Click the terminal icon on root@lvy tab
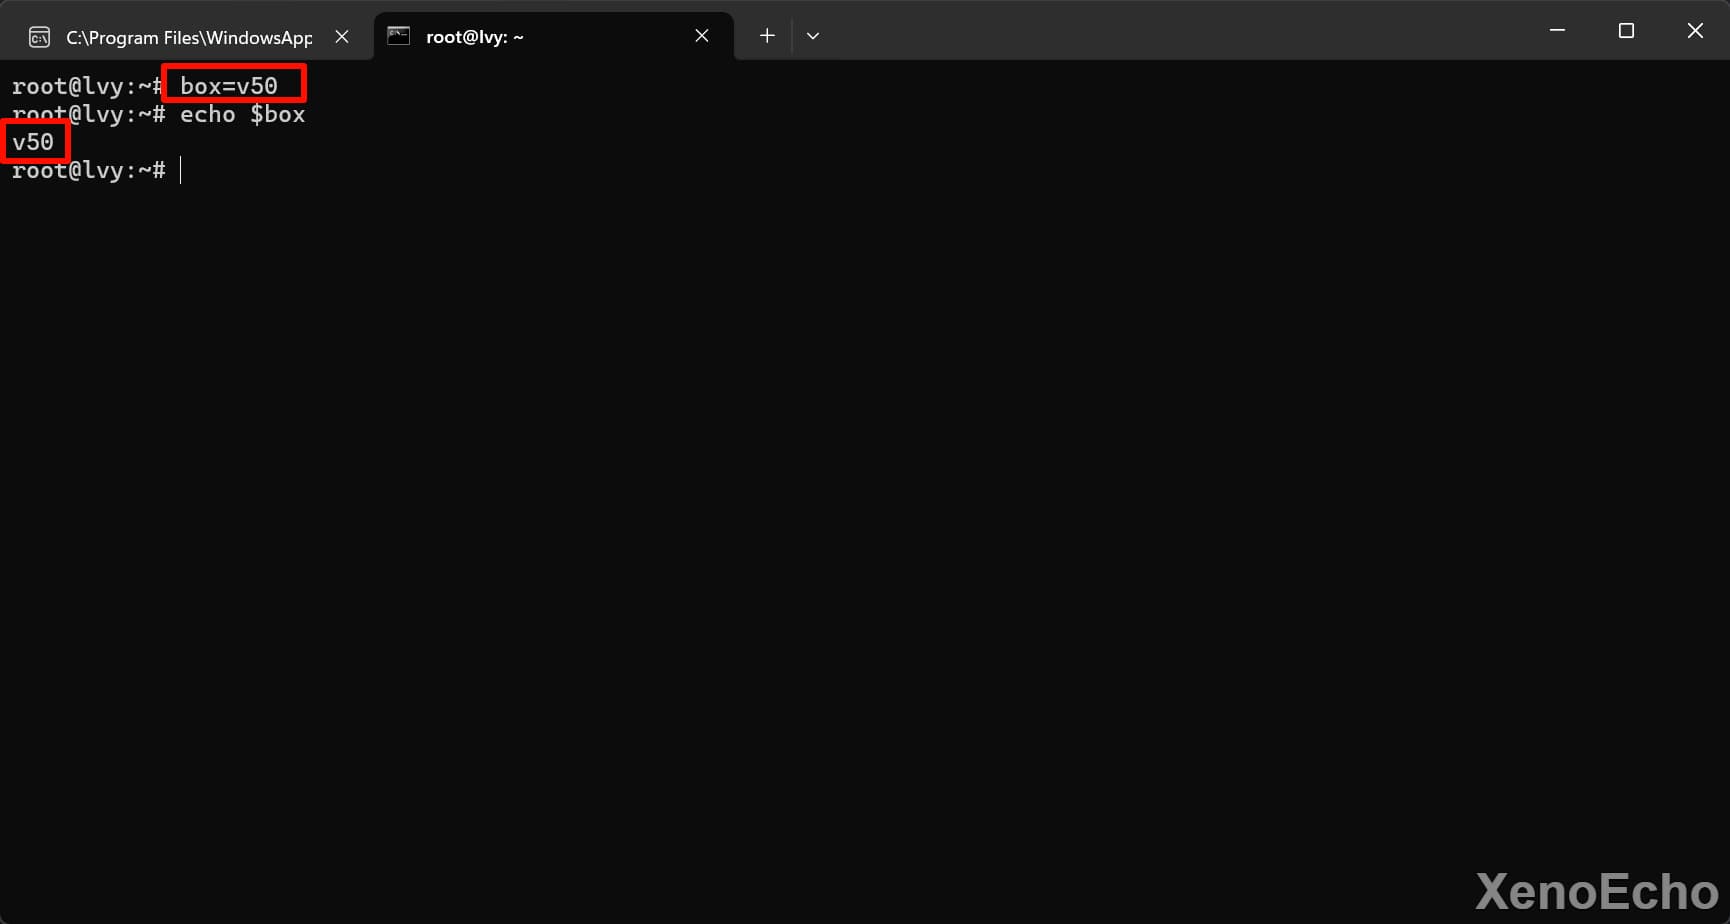 pyautogui.click(x=399, y=36)
